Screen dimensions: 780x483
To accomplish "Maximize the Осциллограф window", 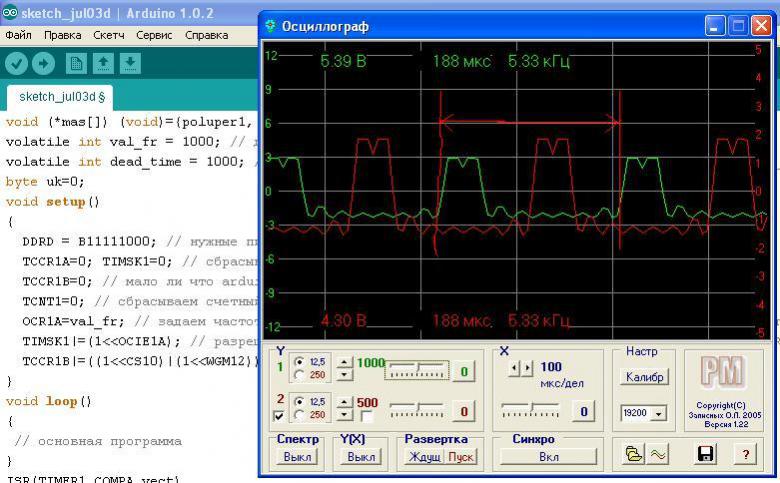I will pos(738,26).
